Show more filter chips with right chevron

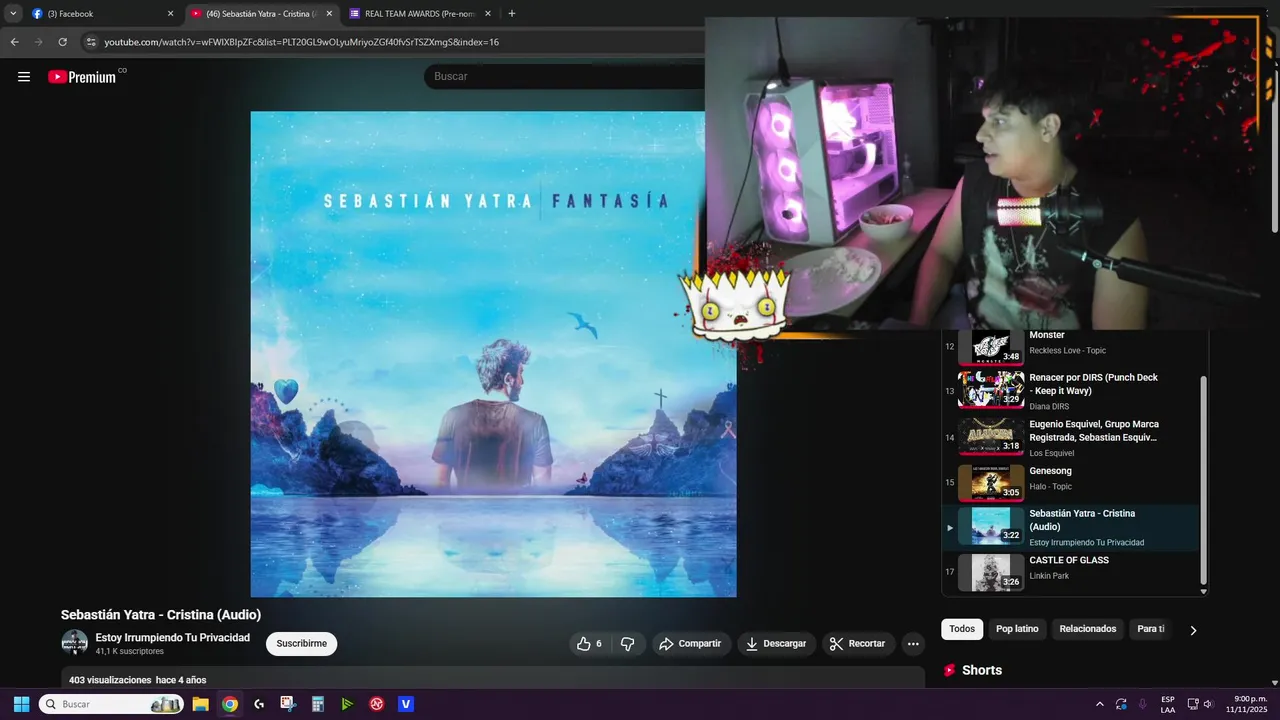1193,630
